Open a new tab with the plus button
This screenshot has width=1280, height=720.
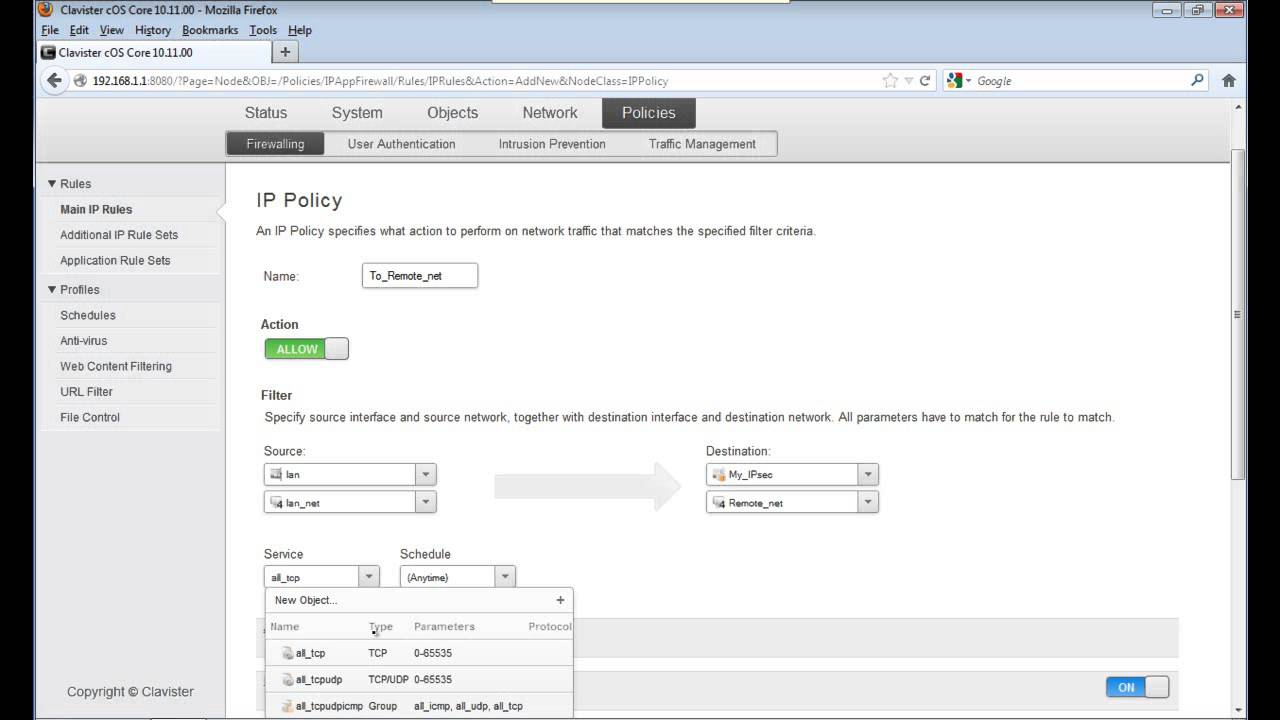pos(285,52)
